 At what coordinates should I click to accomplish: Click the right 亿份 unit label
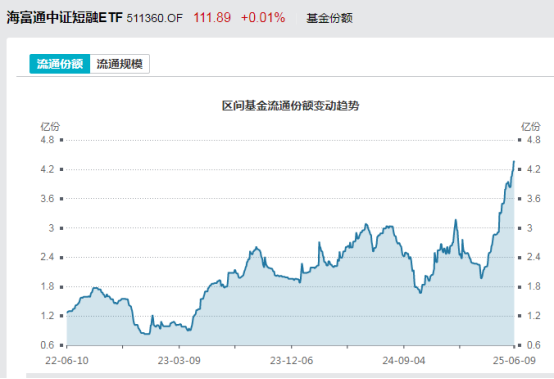tap(531, 126)
